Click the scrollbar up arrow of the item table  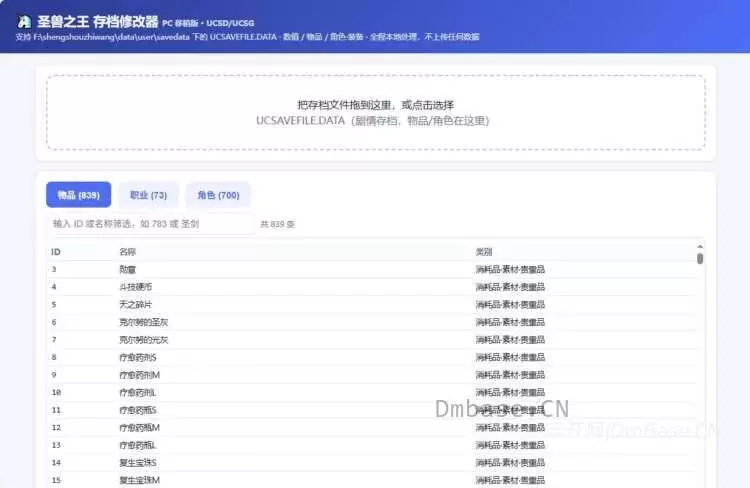[700, 246]
